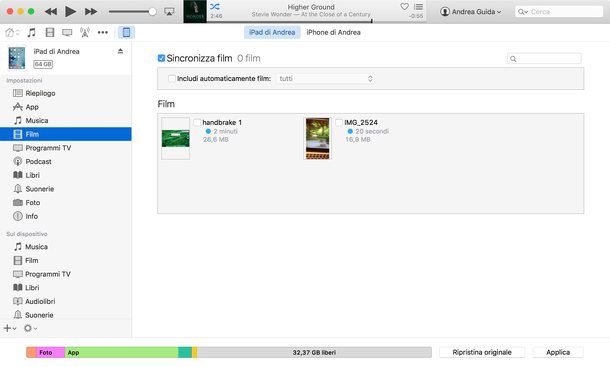Toggle the shuffle icon
The height and width of the screenshot is (367, 610).
click(x=215, y=7)
